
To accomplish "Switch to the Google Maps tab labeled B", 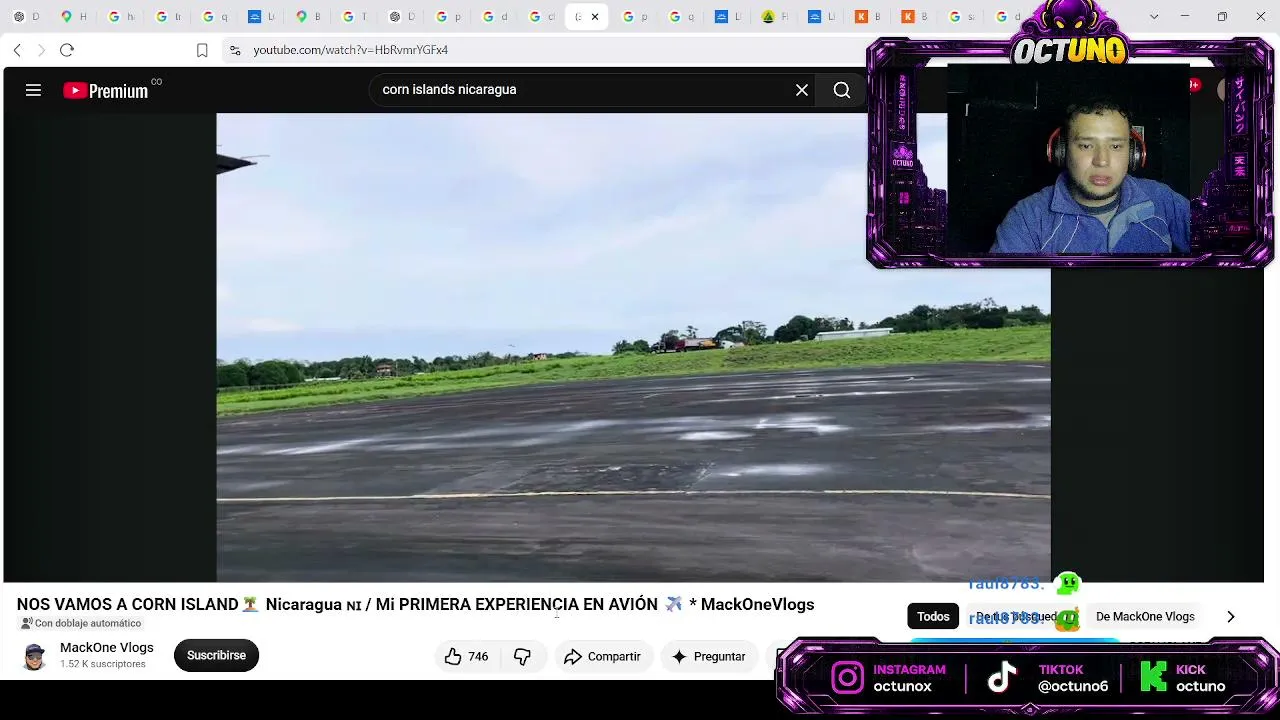I will [x=309, y=17].
